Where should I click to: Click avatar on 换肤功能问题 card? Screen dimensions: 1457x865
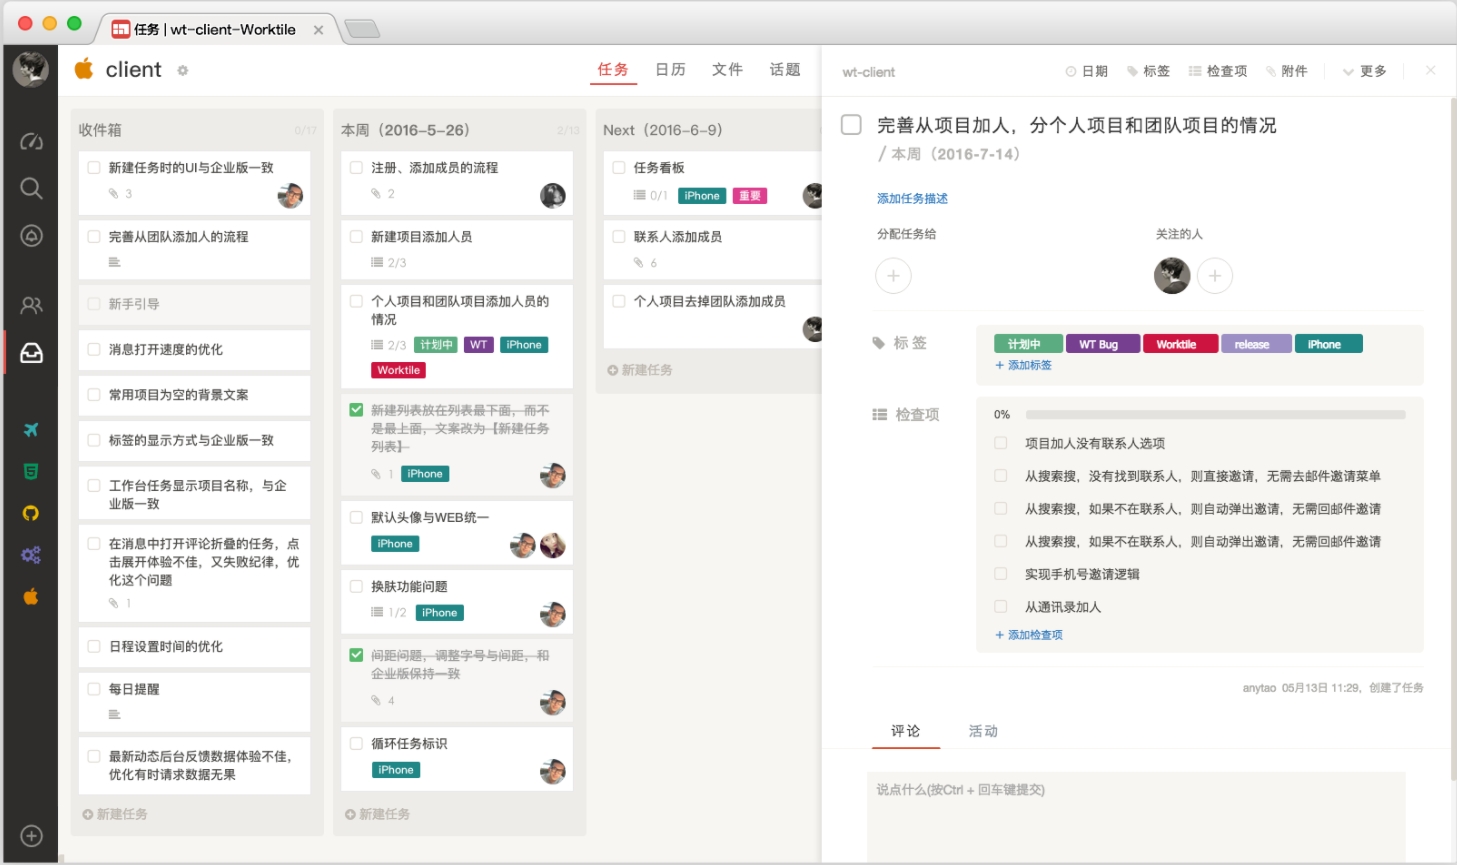pos(553,614)
